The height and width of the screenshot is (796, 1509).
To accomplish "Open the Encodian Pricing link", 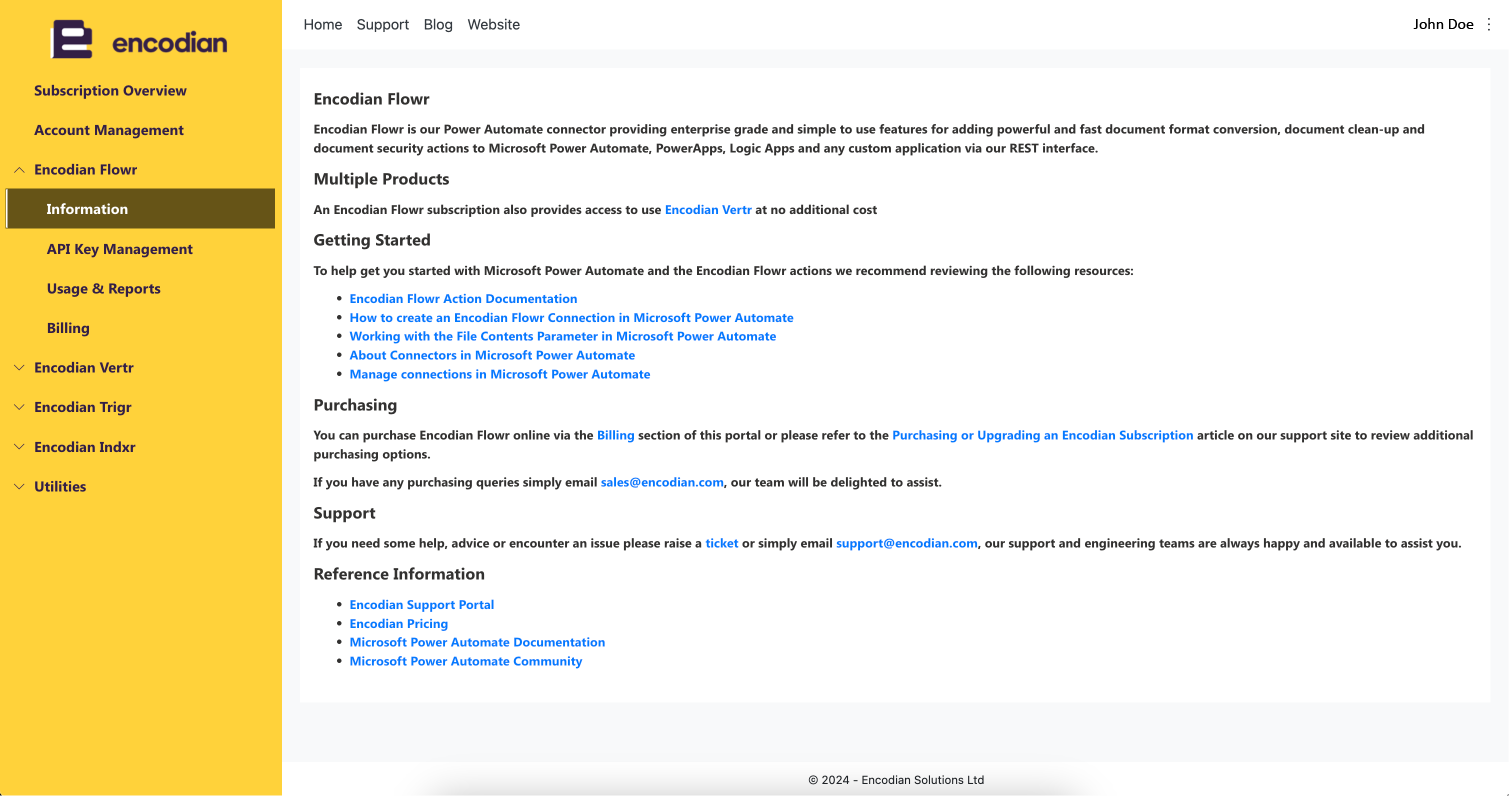I will point(398,624).
